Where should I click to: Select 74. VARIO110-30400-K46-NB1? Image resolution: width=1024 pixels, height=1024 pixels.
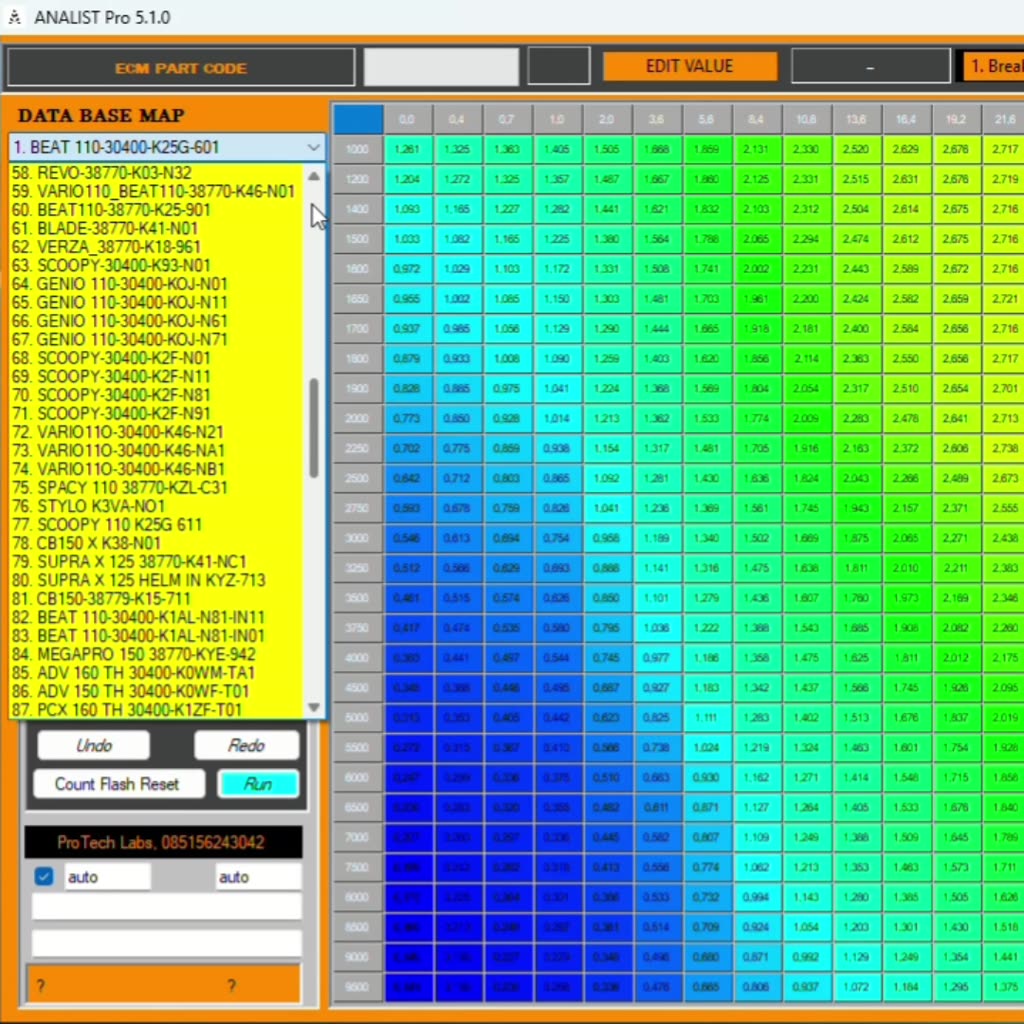pyautogui.click(x=155, y=469)
